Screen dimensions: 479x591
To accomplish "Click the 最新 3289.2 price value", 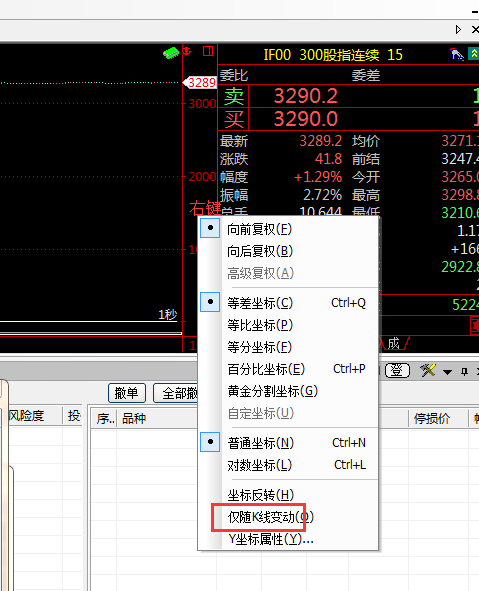I will pyautogui.click(x=320, y=141).
